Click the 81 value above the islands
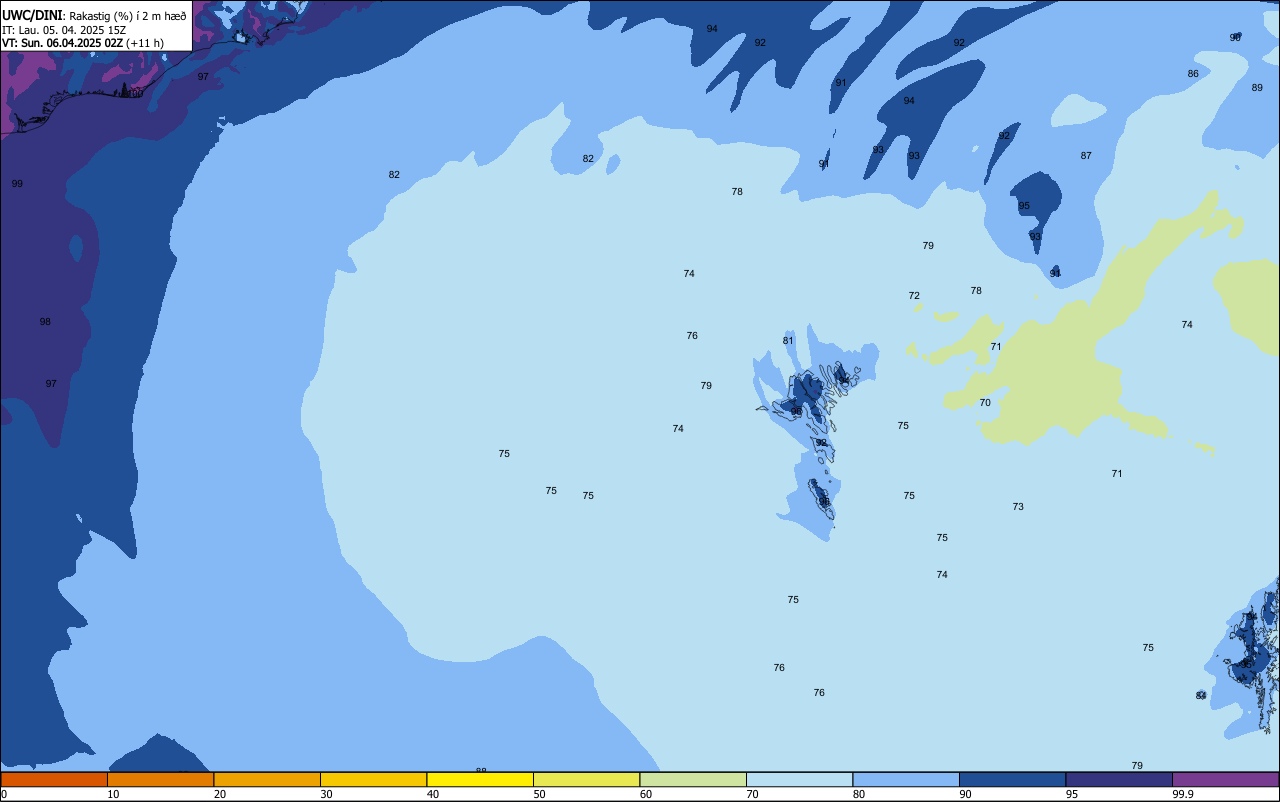The width and height of the screenshot is (1280, 802). pyautogui.click(x=788, y=341)
